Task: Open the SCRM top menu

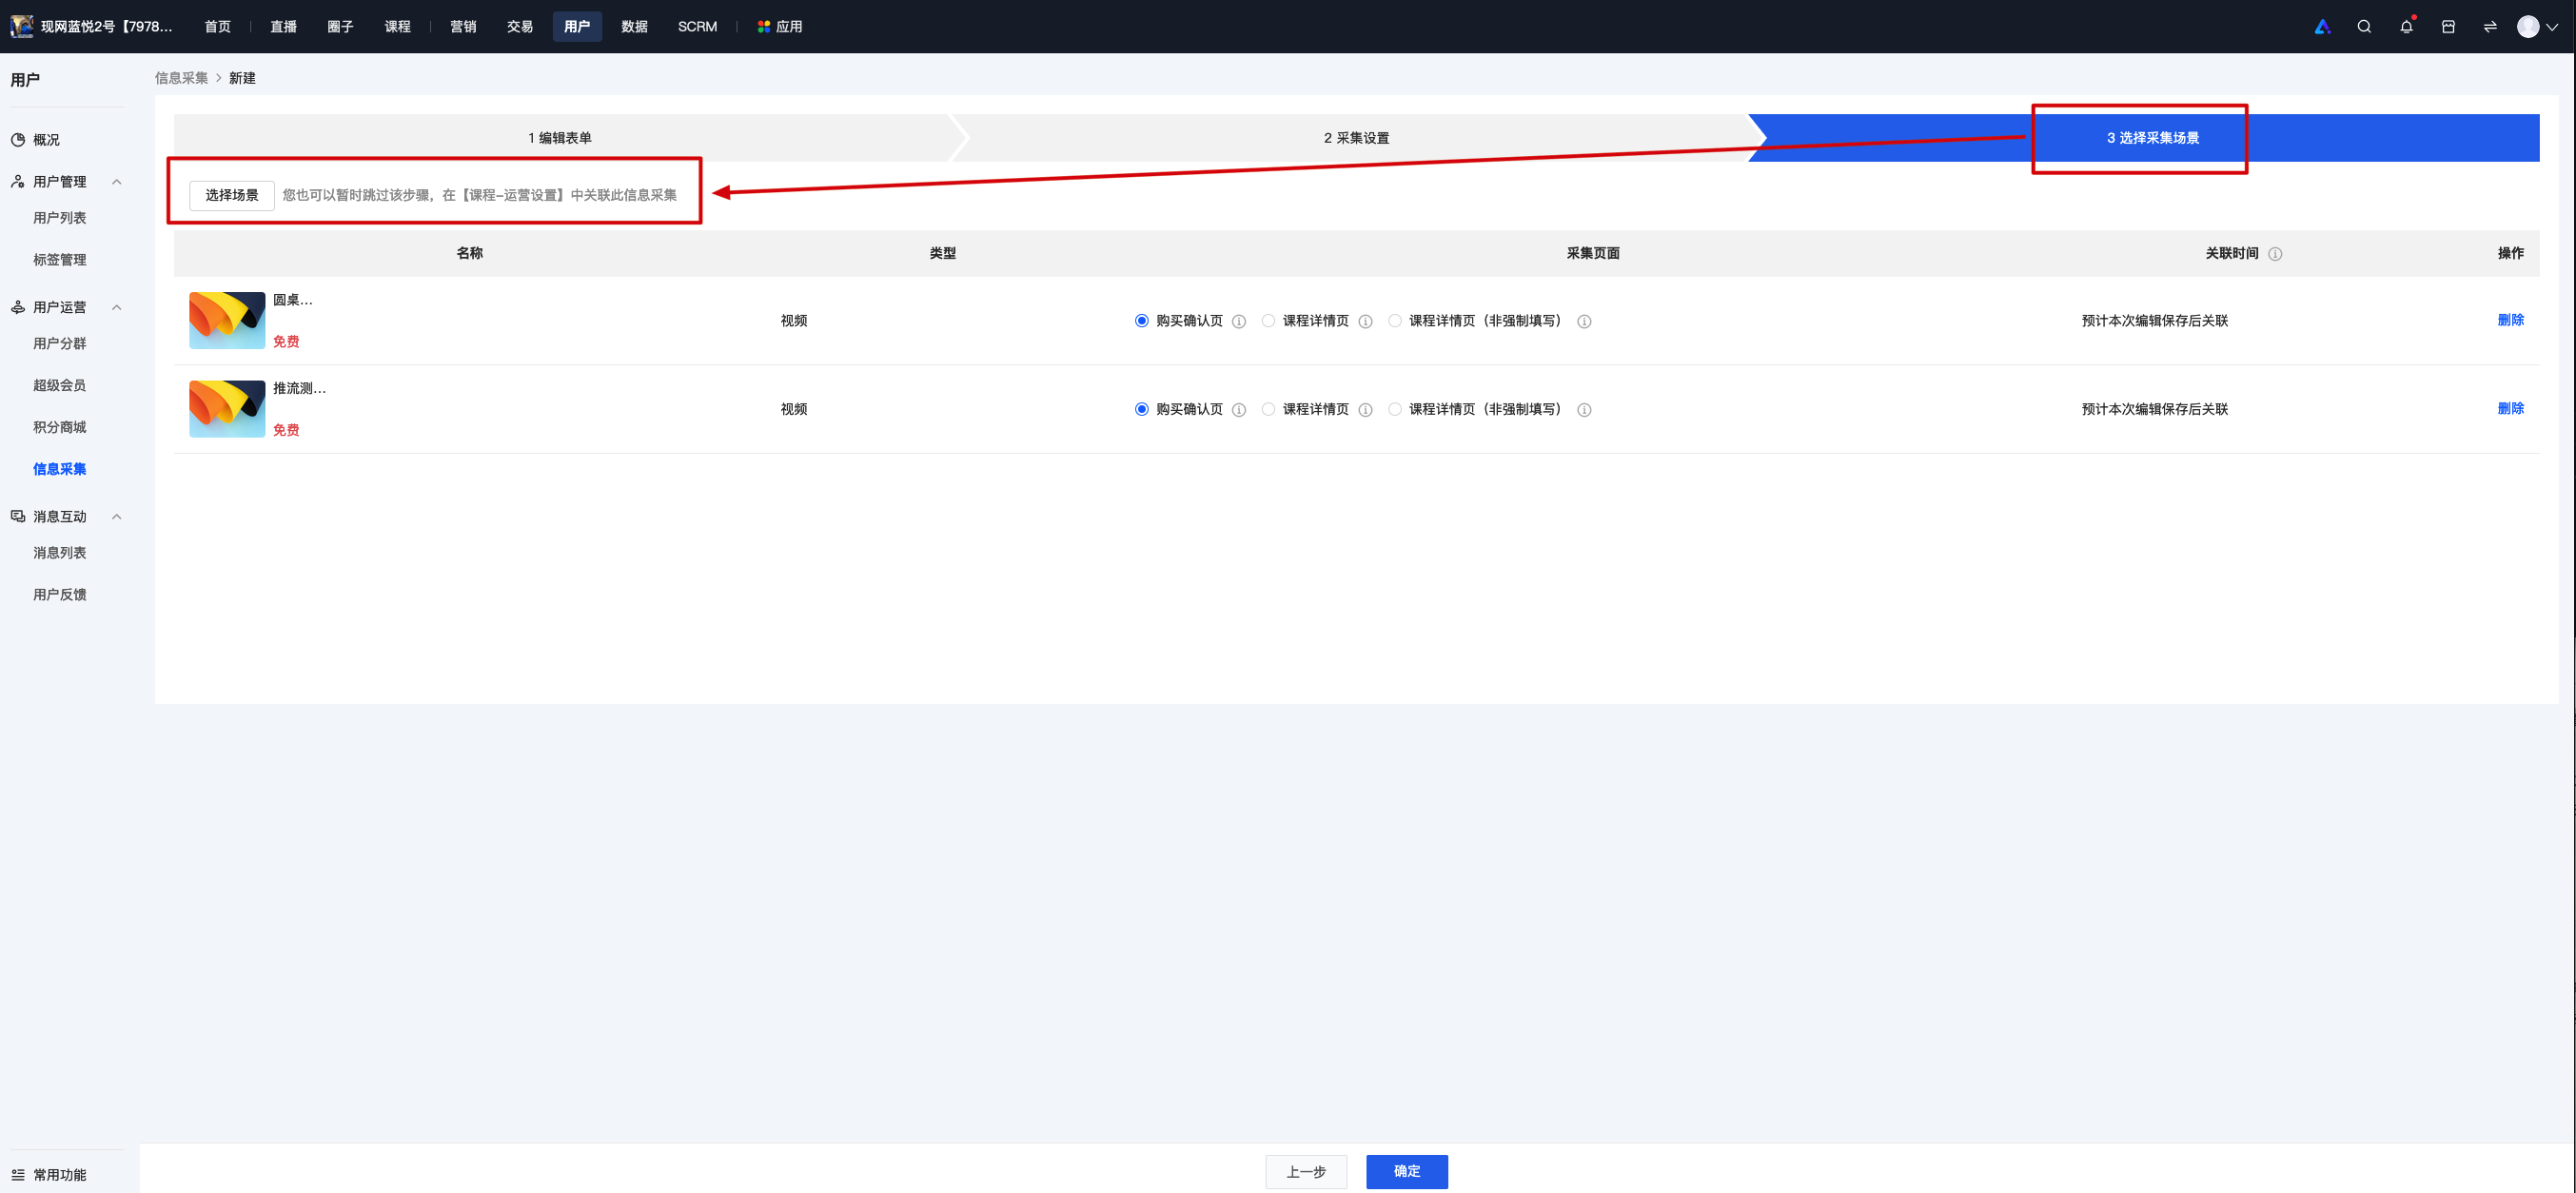Action: [x=697, y=27]
